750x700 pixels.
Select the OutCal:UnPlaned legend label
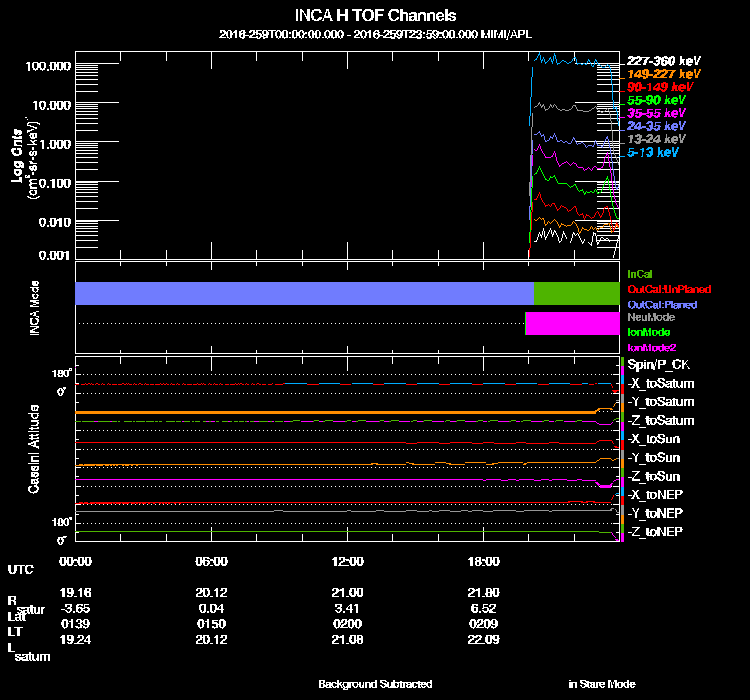click(662, 289)
